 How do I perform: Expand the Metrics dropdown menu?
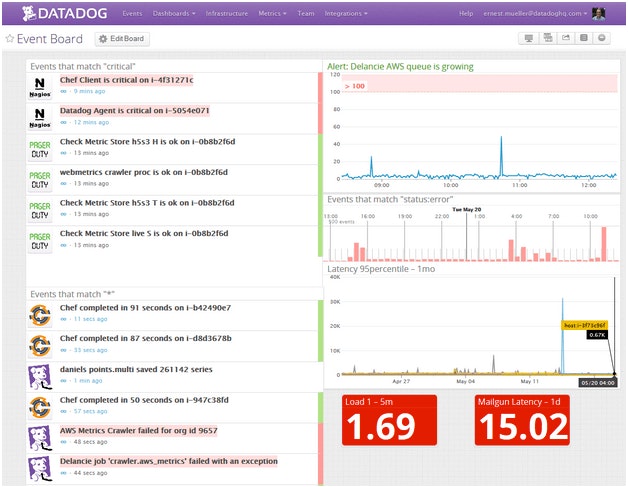[x=273, y=13]
